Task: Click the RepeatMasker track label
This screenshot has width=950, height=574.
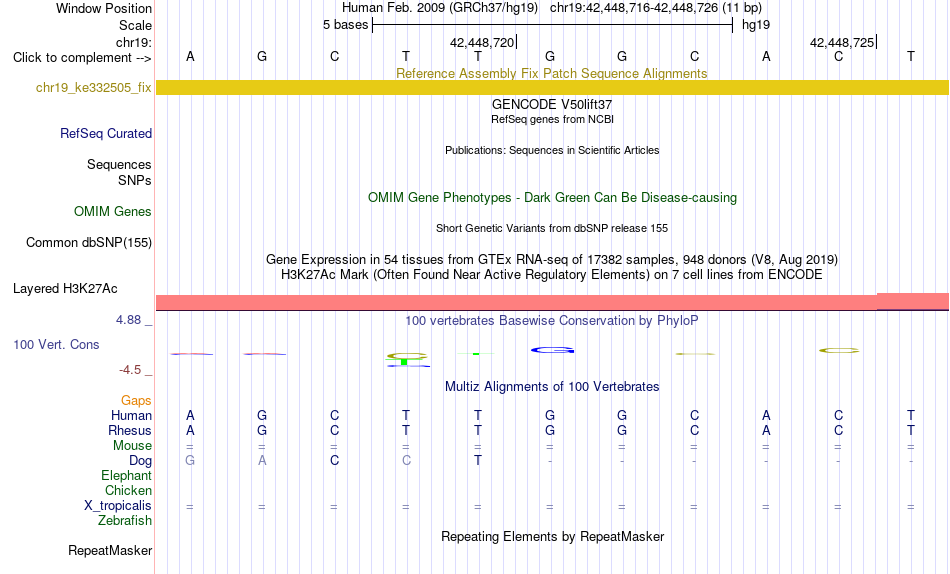Action: pyautogui.click(x=110, y=550)
